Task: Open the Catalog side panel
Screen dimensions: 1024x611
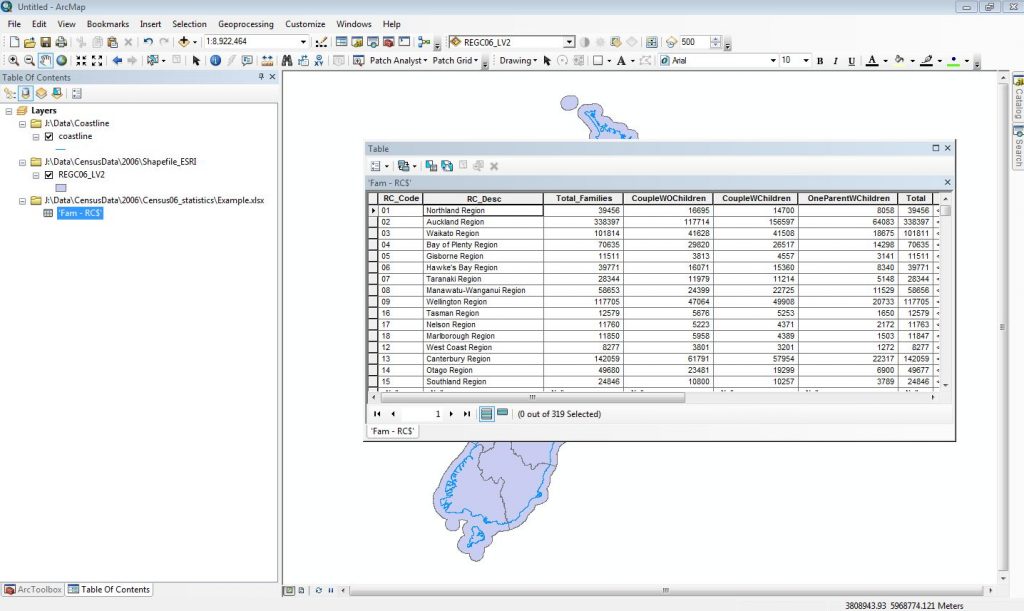Action: tap(1018, 98)
